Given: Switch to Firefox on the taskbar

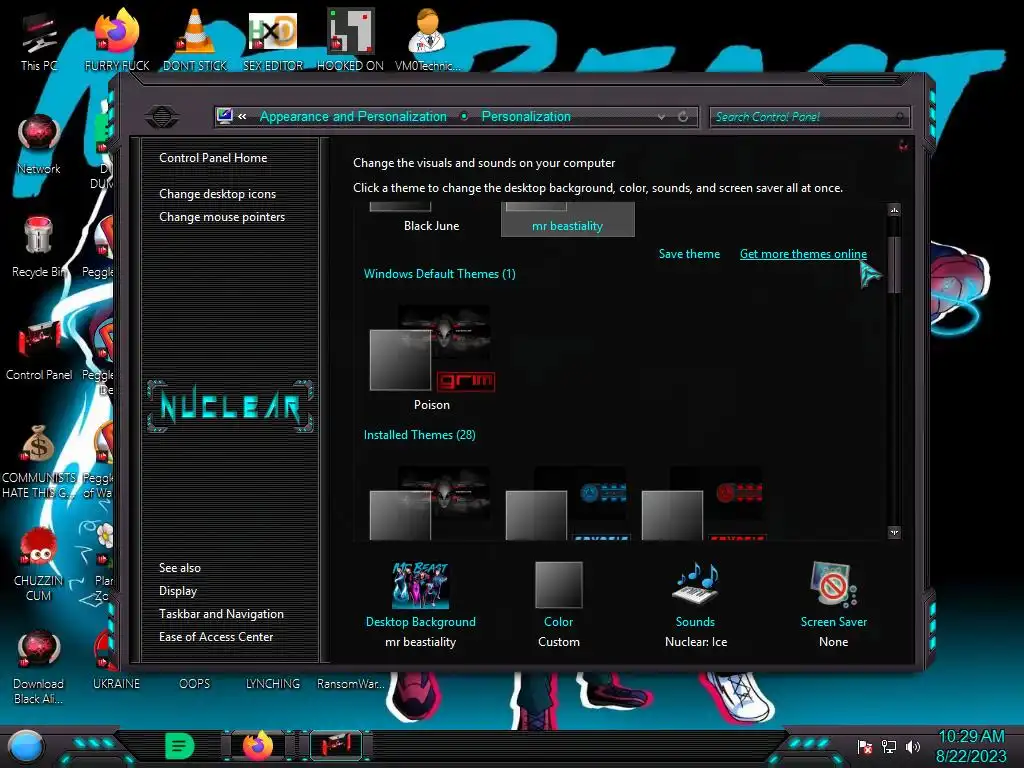Looking at the screenshot, I should 258,746.
